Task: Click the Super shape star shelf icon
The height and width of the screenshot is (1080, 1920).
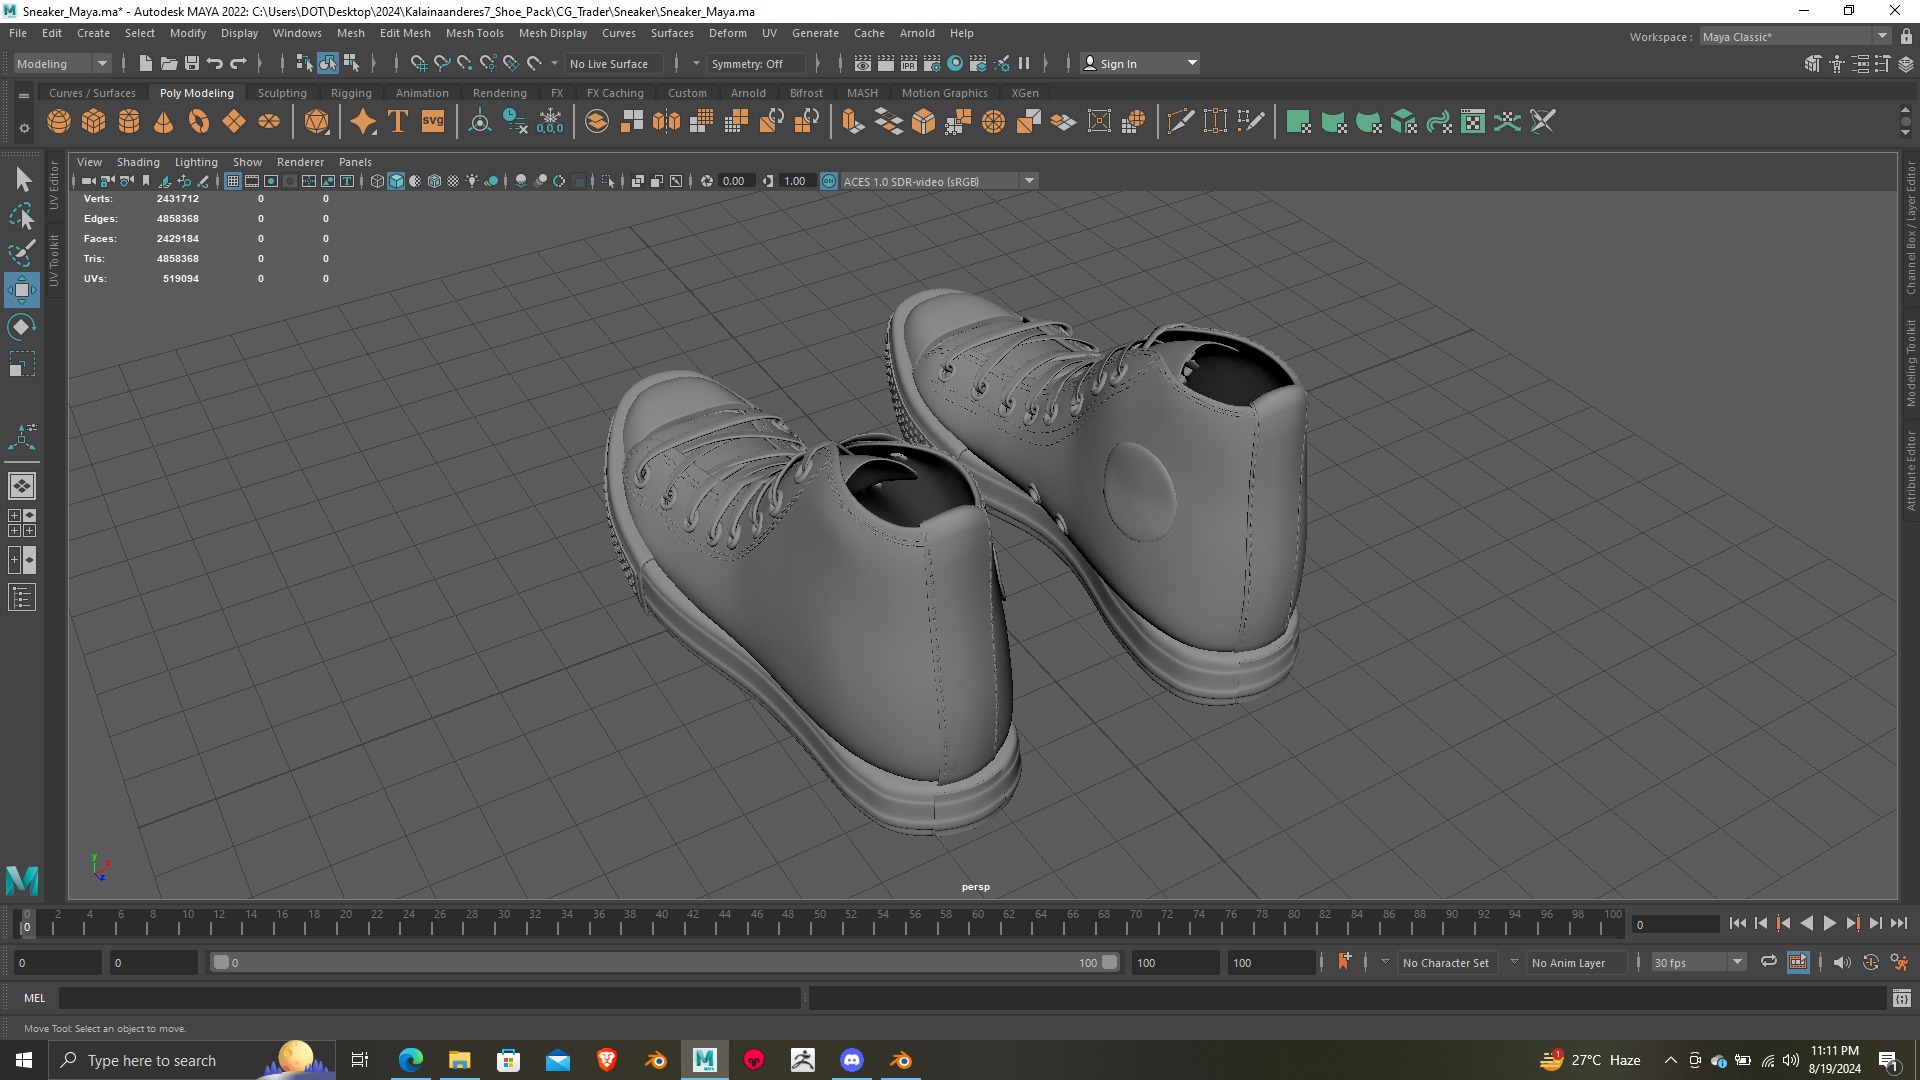Action: coord(363,122)
